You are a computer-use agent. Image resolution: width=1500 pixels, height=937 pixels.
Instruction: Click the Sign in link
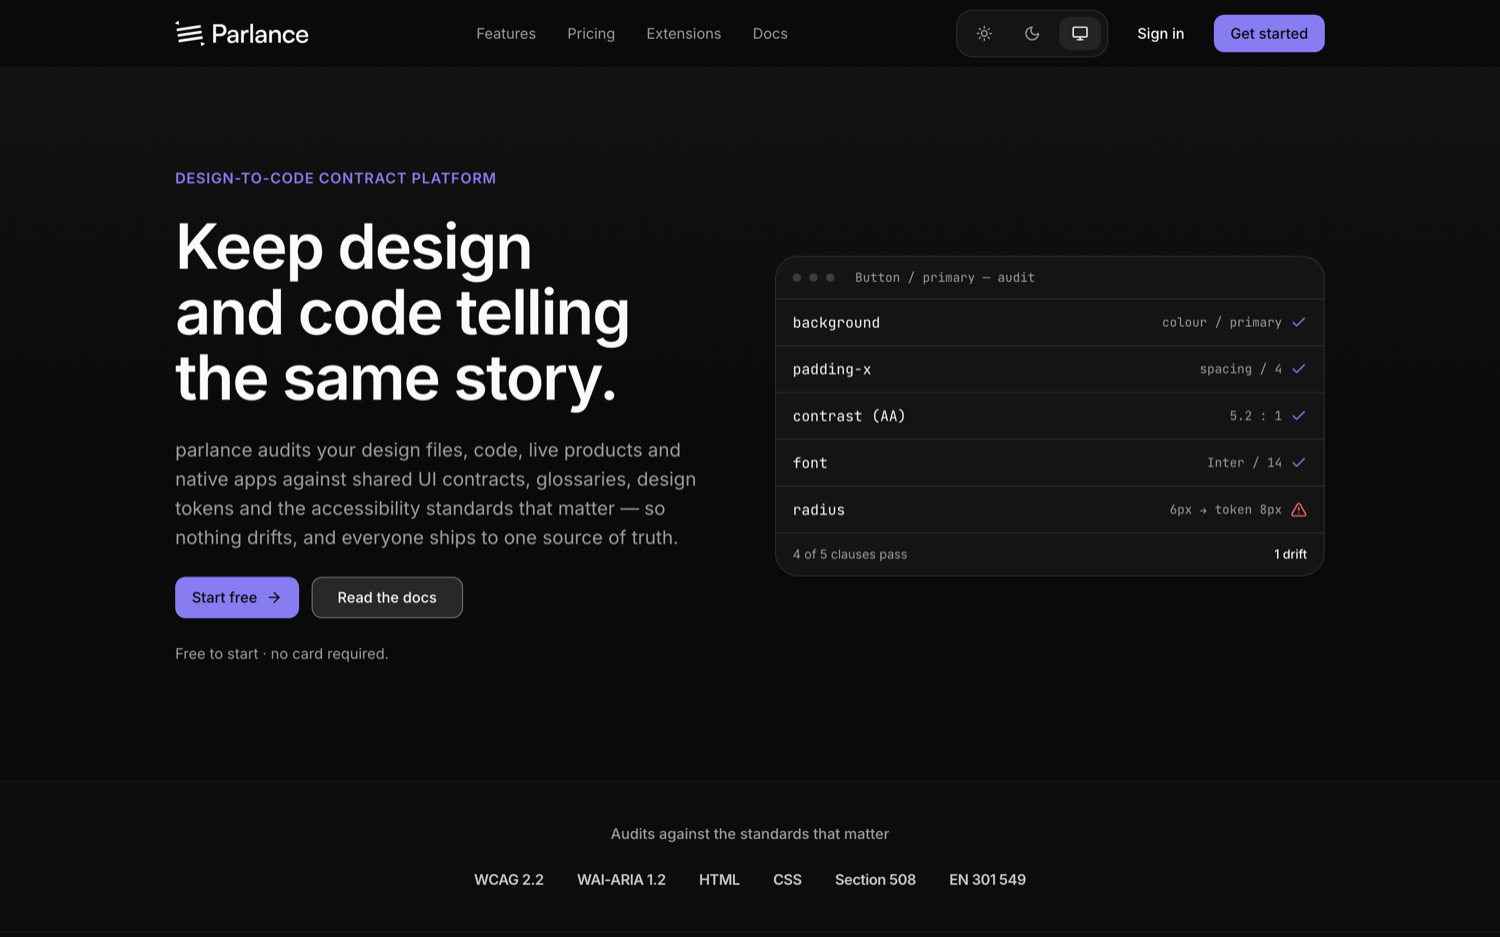pyautogui.click(x=1160, y=33)
